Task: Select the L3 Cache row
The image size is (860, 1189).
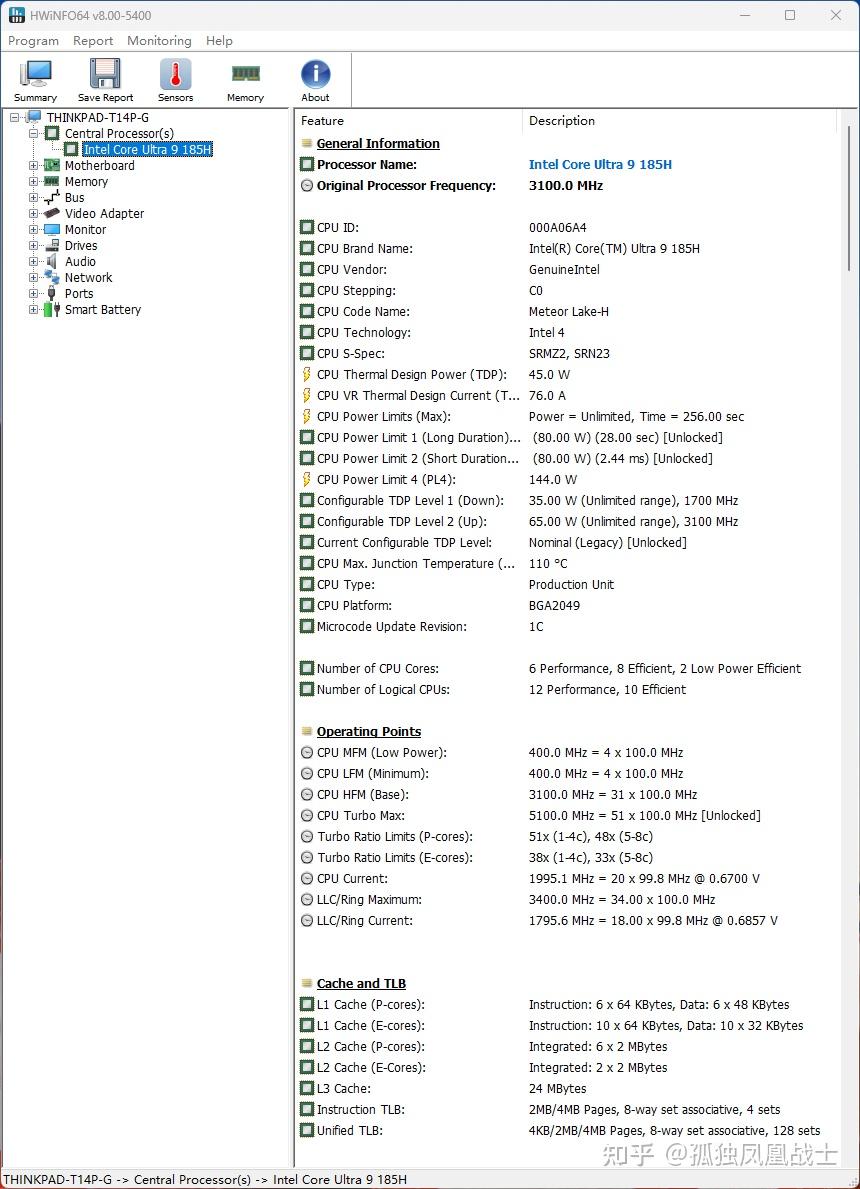Action: click(x=569, y=1089)
